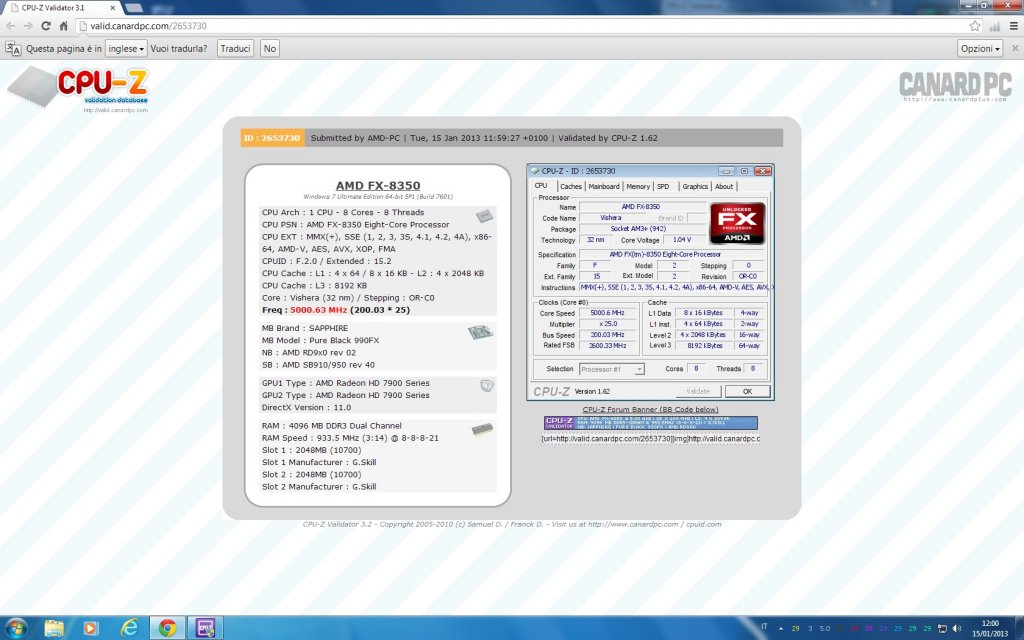This screenshot has width=1024, height=640.
Task: Select the CPU tab in CPU-Z
Action: (541, 185)
